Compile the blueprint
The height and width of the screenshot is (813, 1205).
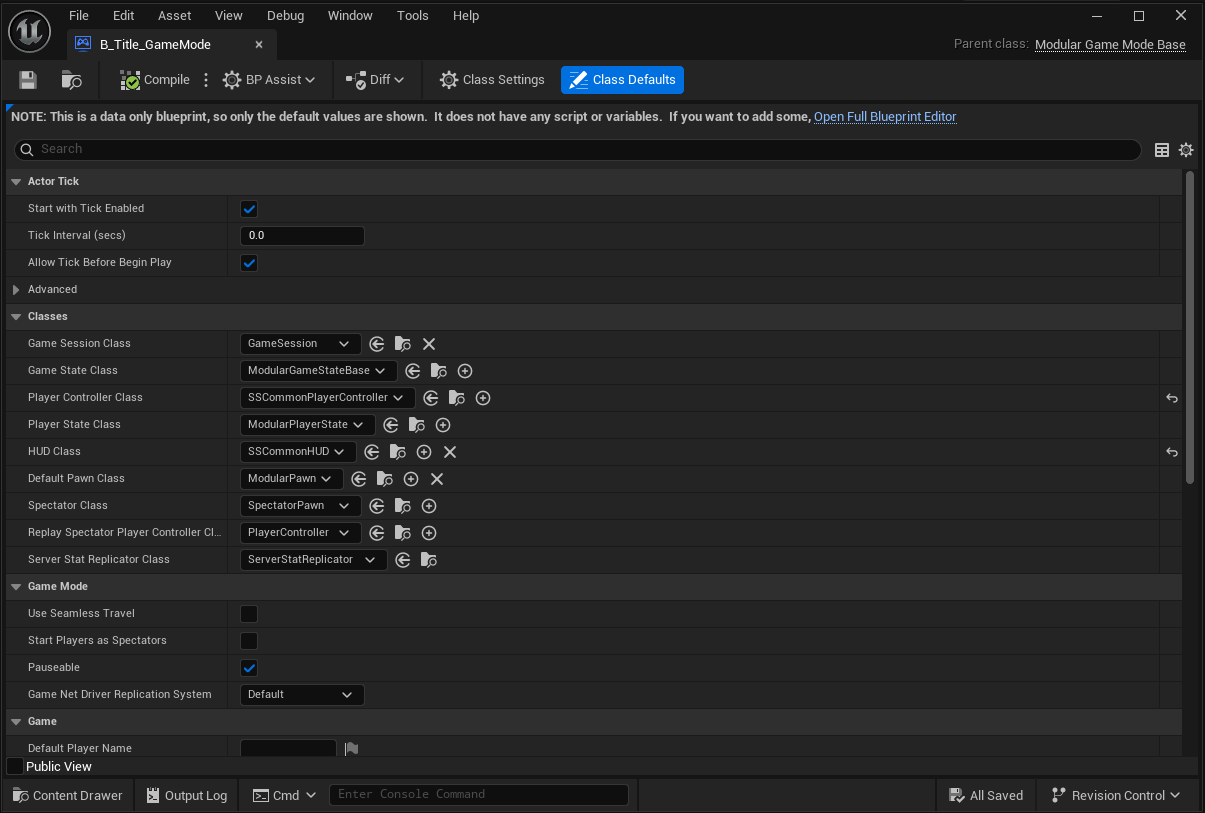click(153, 79)
